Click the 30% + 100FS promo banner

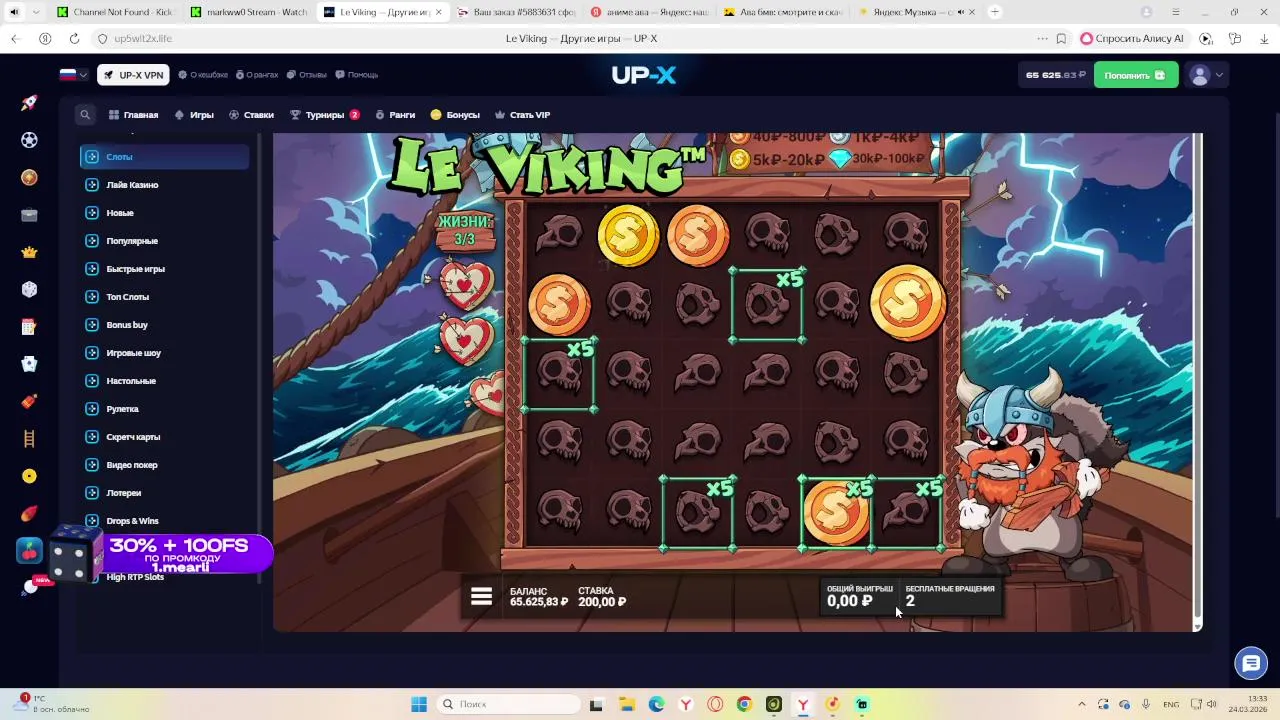(x=163, y=553)
